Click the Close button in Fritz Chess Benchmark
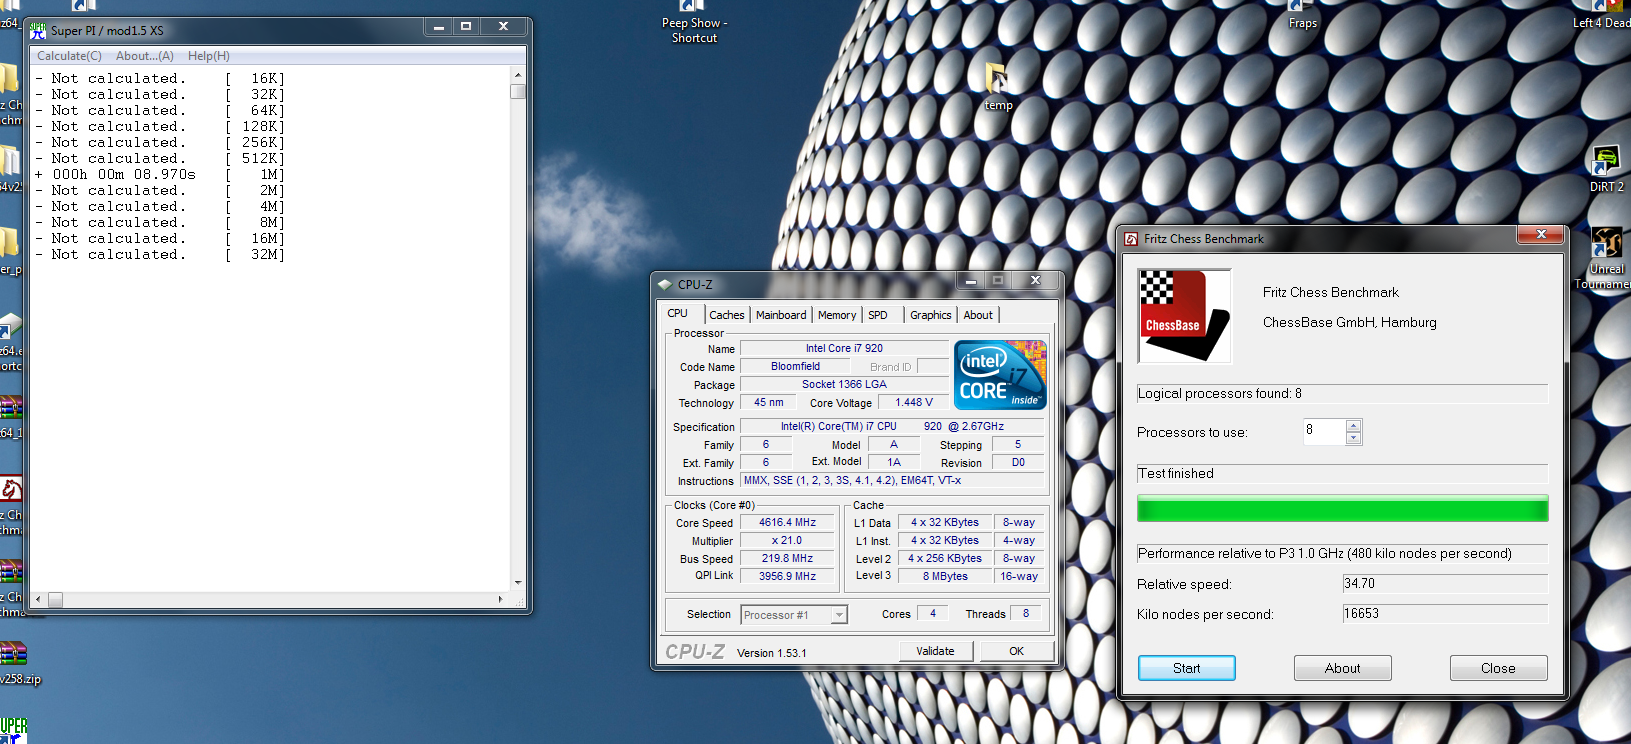The width and height of the screenshot is (1631, 744). 1499,668
